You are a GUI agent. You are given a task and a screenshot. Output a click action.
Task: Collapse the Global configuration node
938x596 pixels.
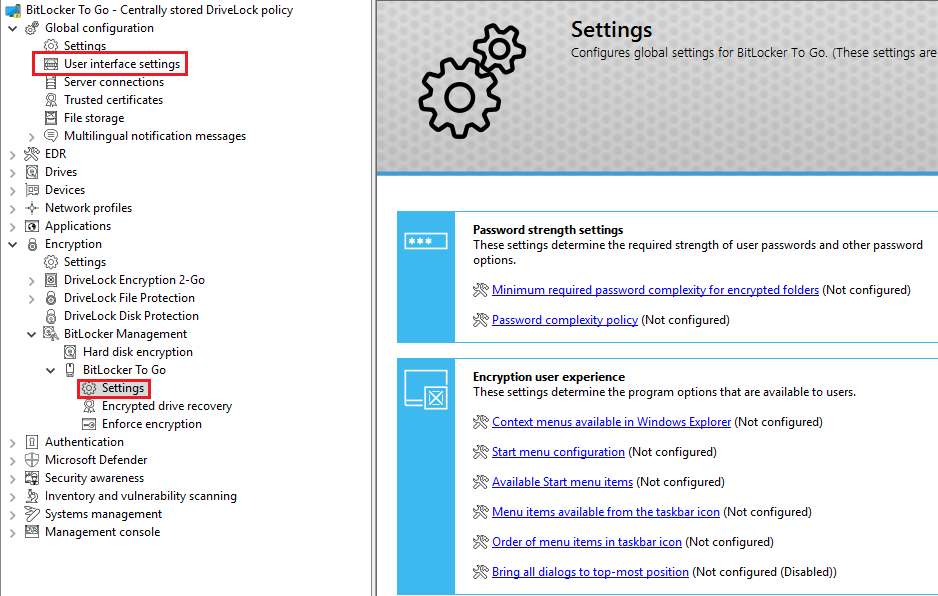point(13,28)
